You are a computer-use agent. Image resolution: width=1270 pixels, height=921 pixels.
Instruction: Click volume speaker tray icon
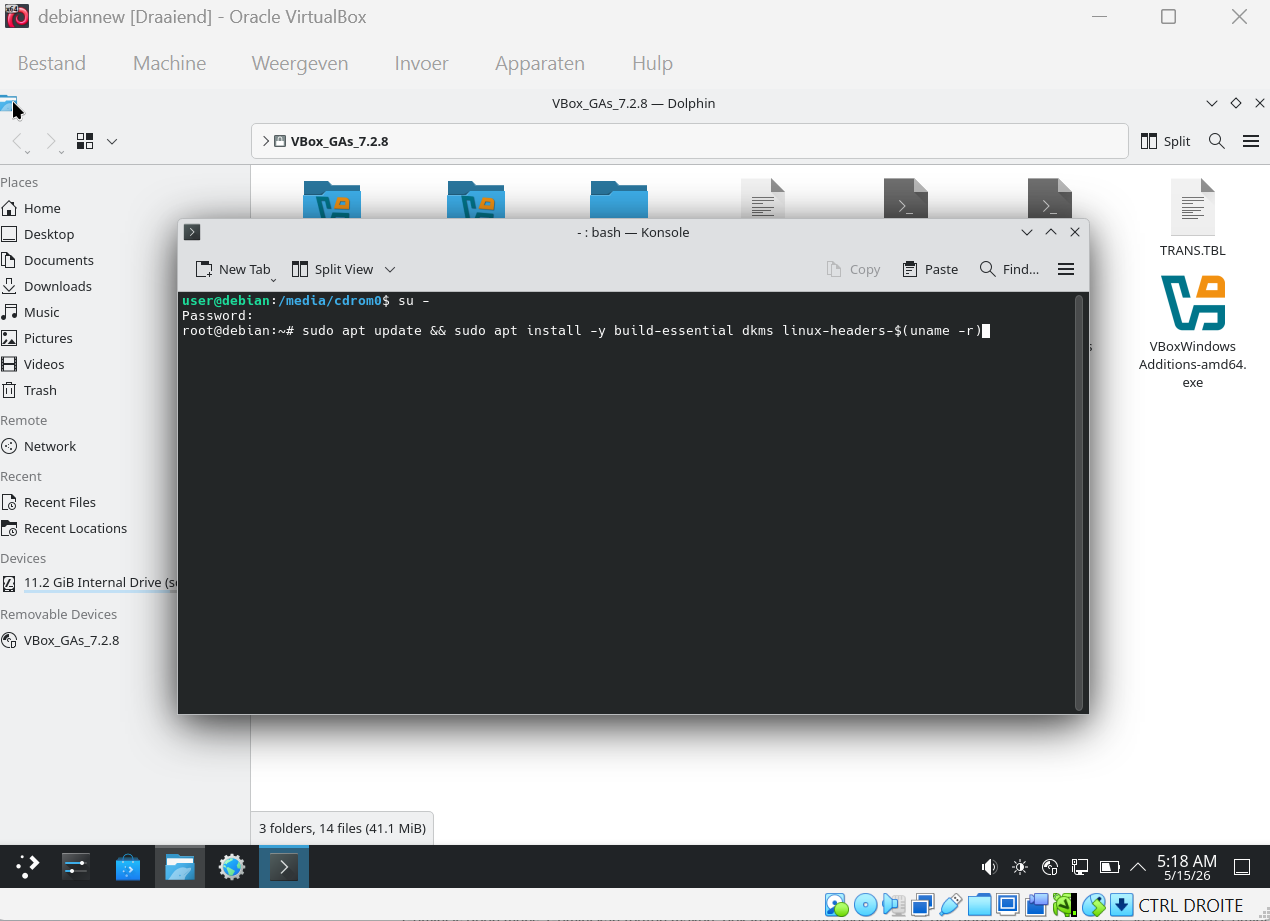tap(989, 867)
